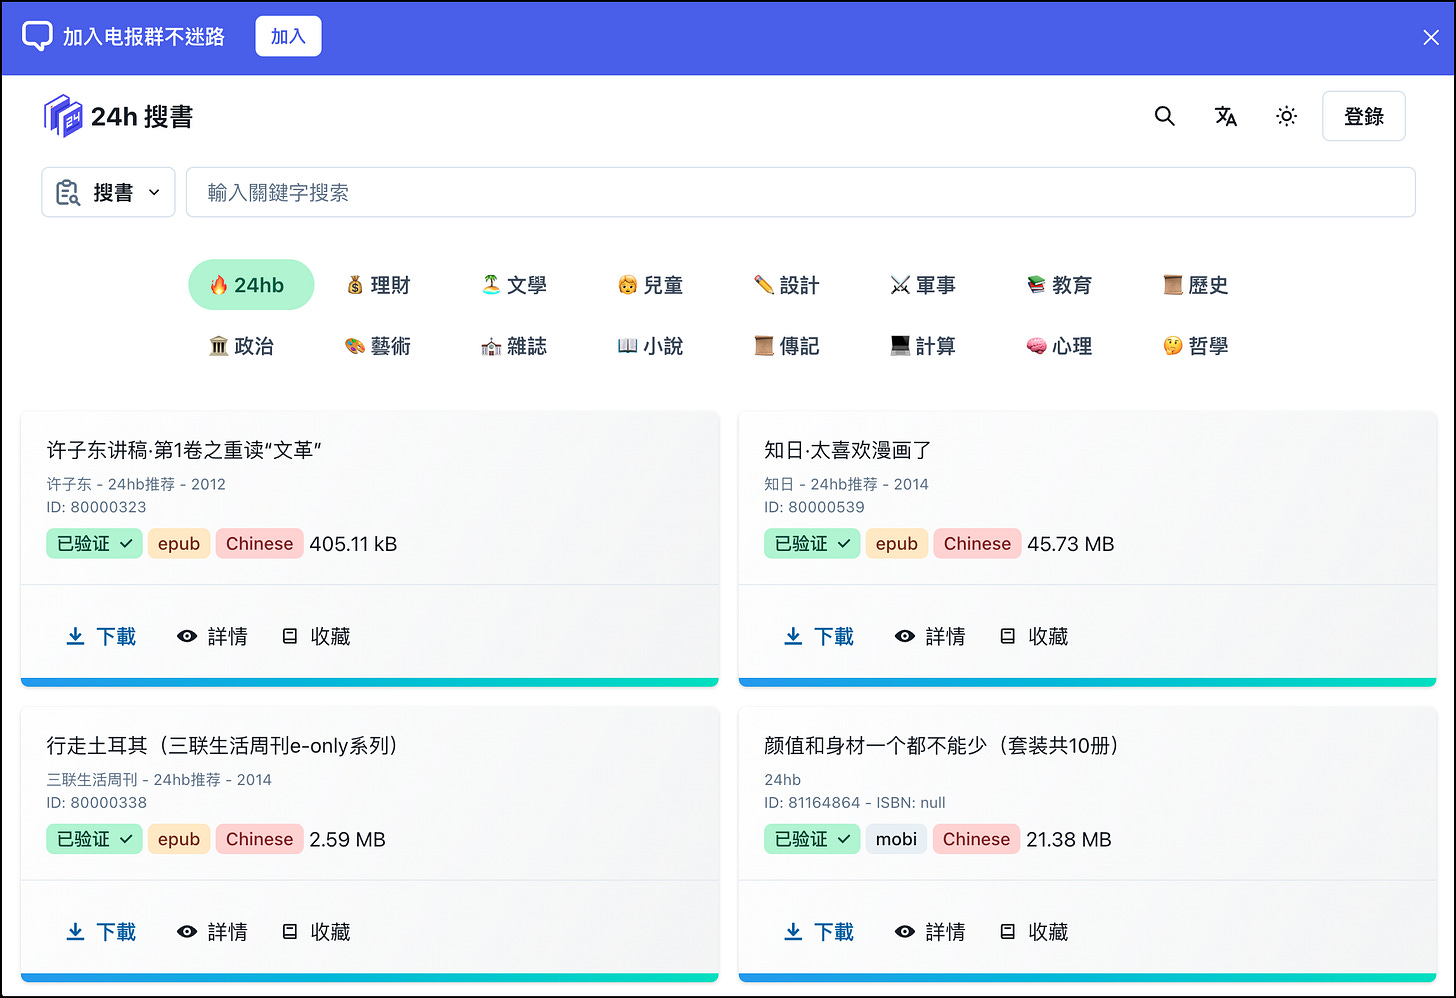Image resolution: width=1456 pixels, height=998 pixels.
Task: View details of 知日·太喜欢漫画了
Action: (930, 636)
